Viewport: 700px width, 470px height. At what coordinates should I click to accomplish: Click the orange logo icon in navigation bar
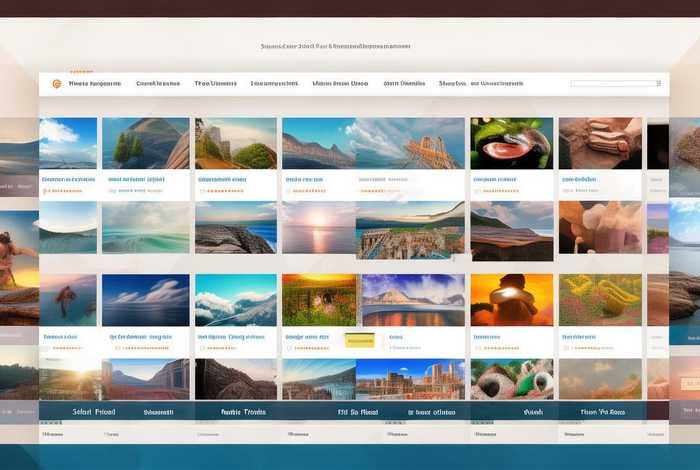56,84
